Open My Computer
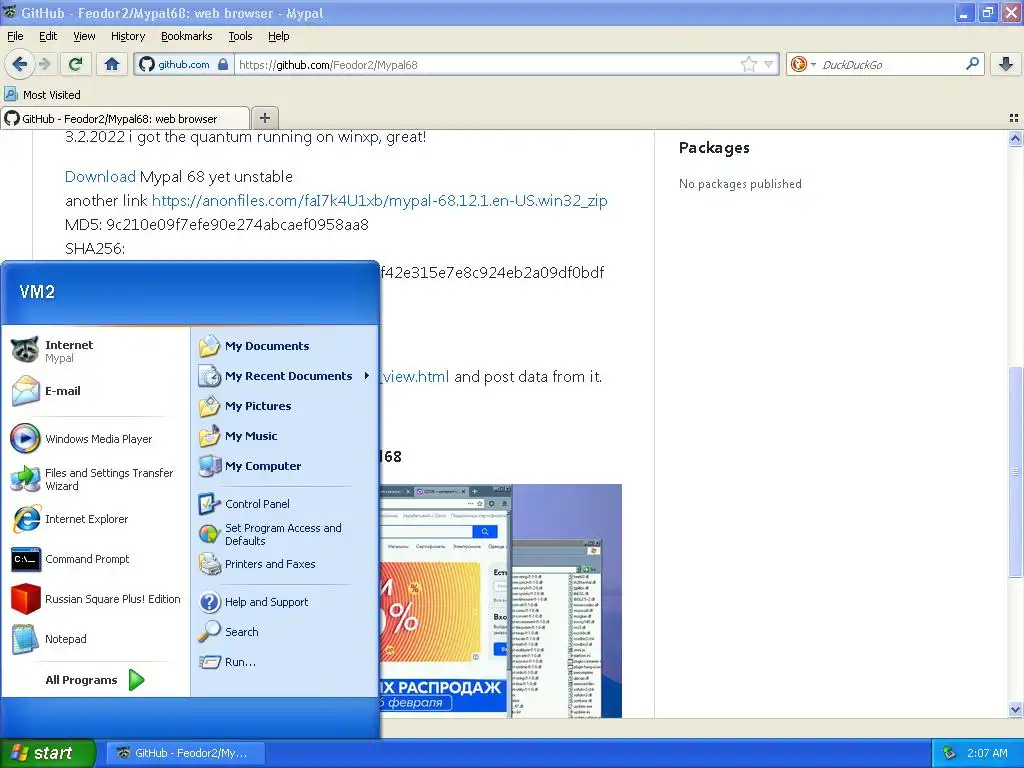The height and width of the screenshot is (768, 1024). tap(285, 466)
